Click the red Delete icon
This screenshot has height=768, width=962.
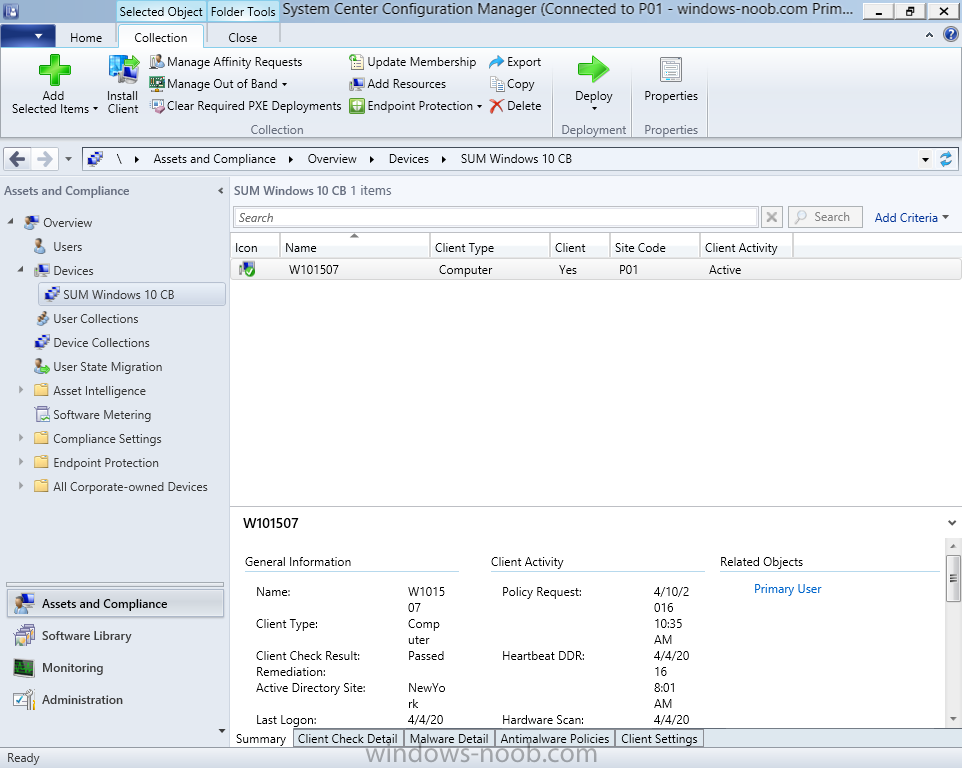tap(496, 106)
